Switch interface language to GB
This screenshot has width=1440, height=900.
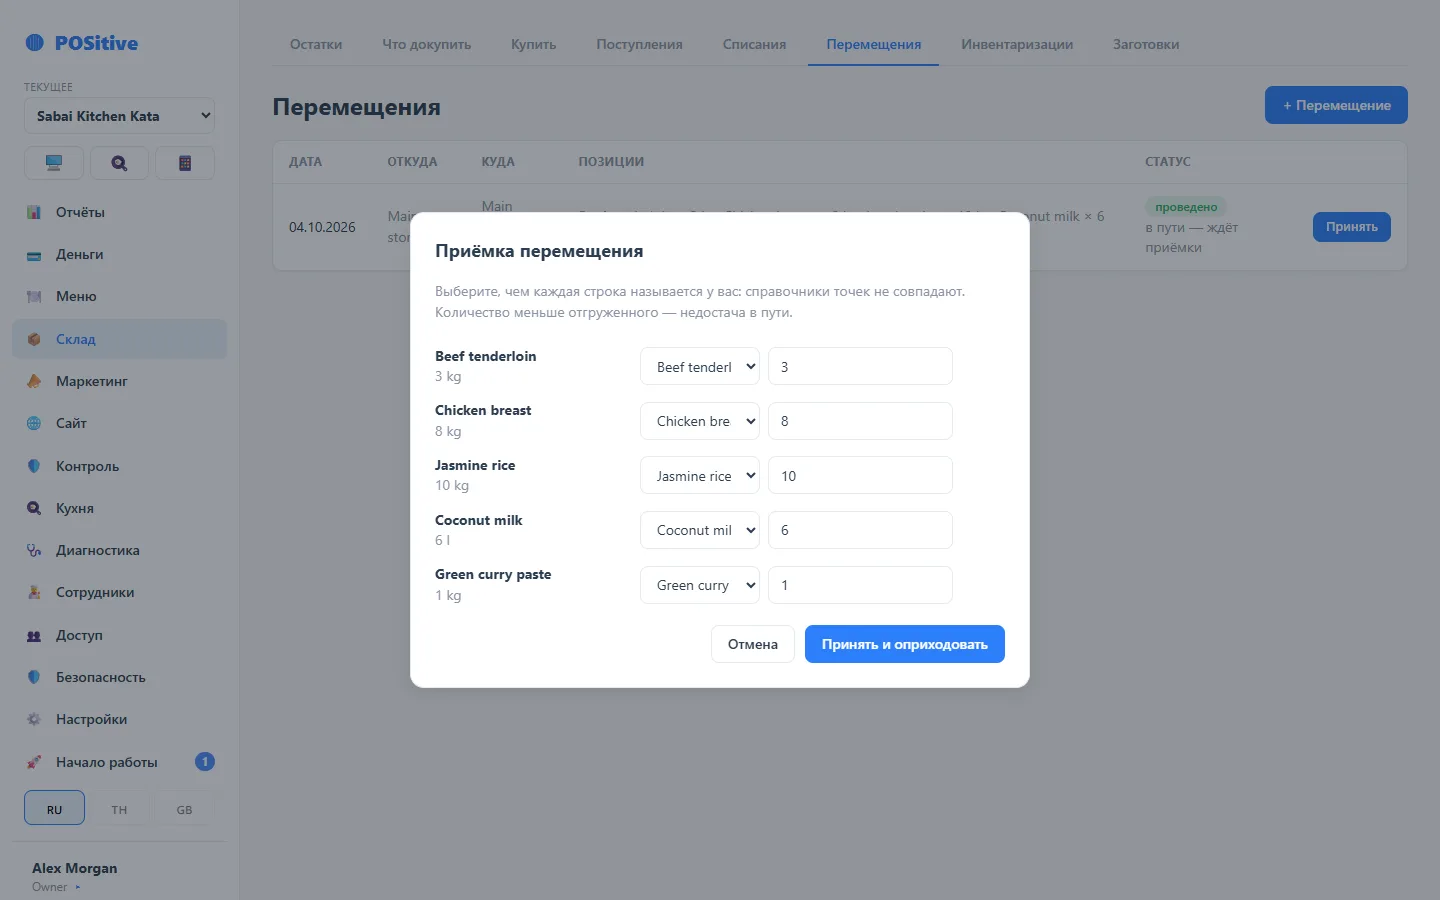184,809
